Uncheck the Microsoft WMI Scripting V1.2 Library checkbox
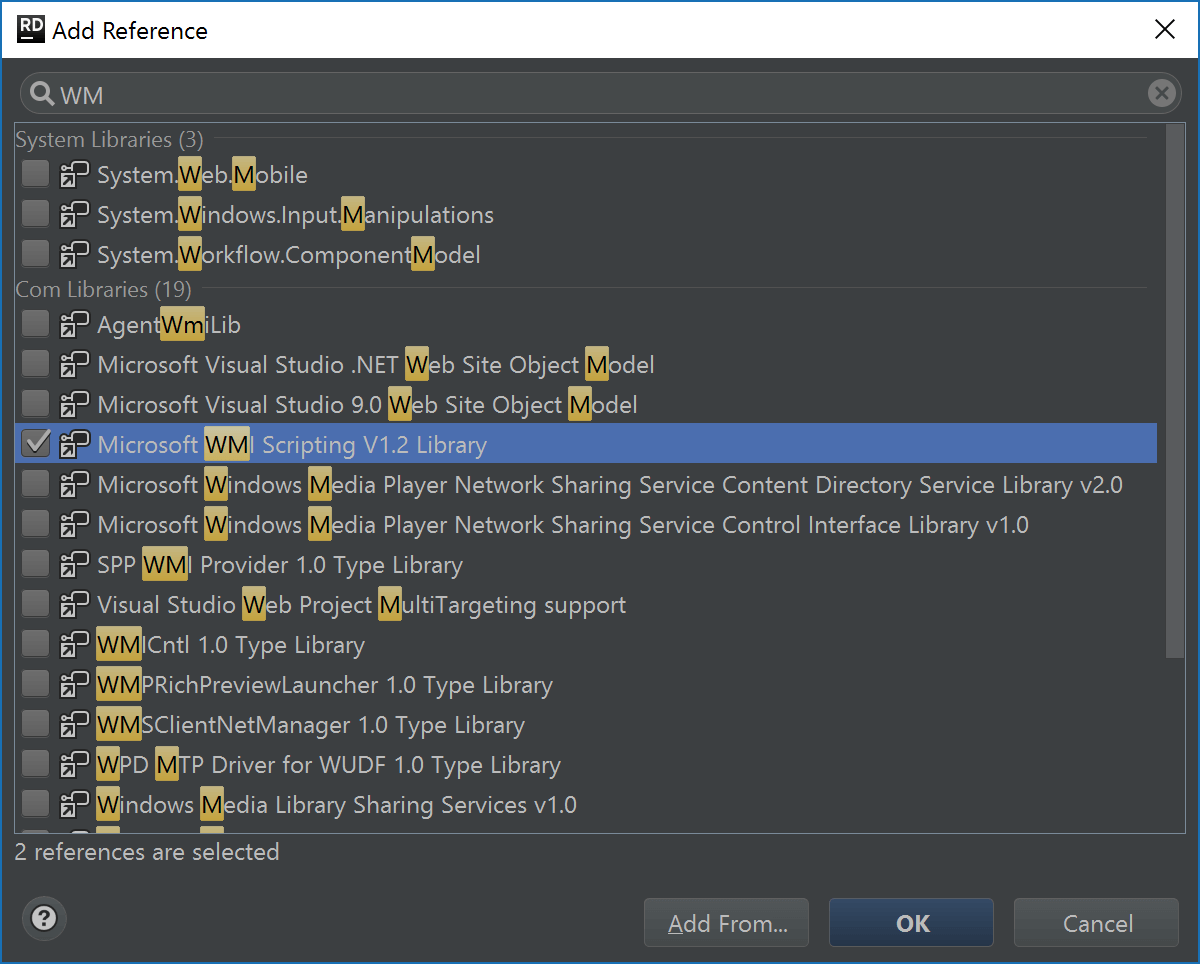This screenshot has height=964, width=1200. (36, 444)
